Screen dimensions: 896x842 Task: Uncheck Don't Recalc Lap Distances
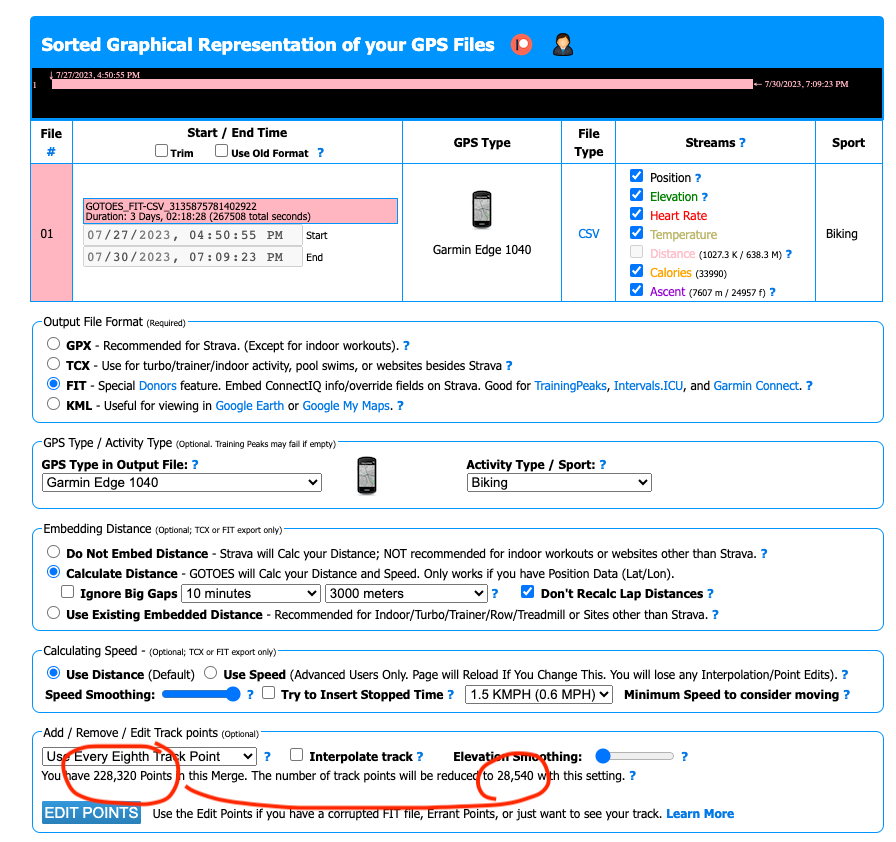[528, 592]
